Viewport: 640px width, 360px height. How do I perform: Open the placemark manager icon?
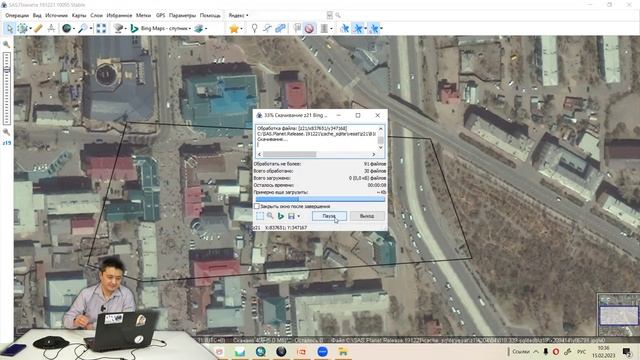click(x=297, y=28)
